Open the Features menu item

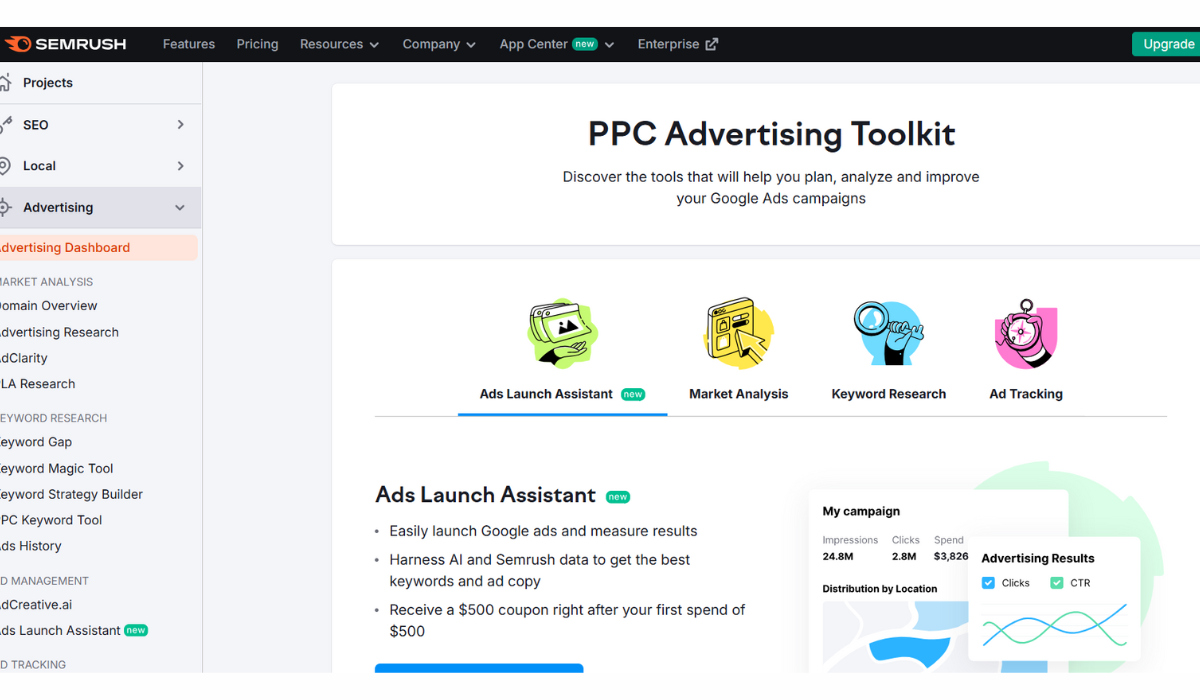tap(189, 44)
